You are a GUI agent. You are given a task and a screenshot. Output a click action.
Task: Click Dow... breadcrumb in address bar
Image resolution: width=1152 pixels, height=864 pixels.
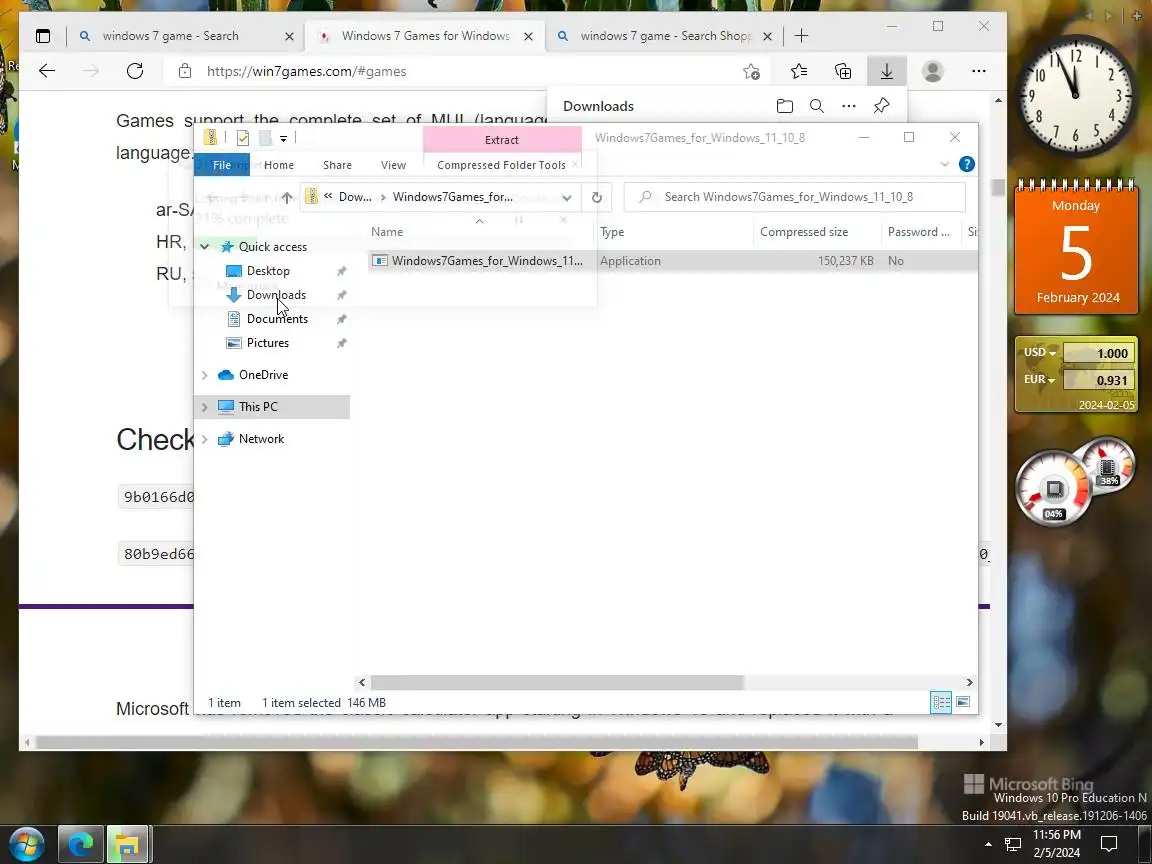355,197
